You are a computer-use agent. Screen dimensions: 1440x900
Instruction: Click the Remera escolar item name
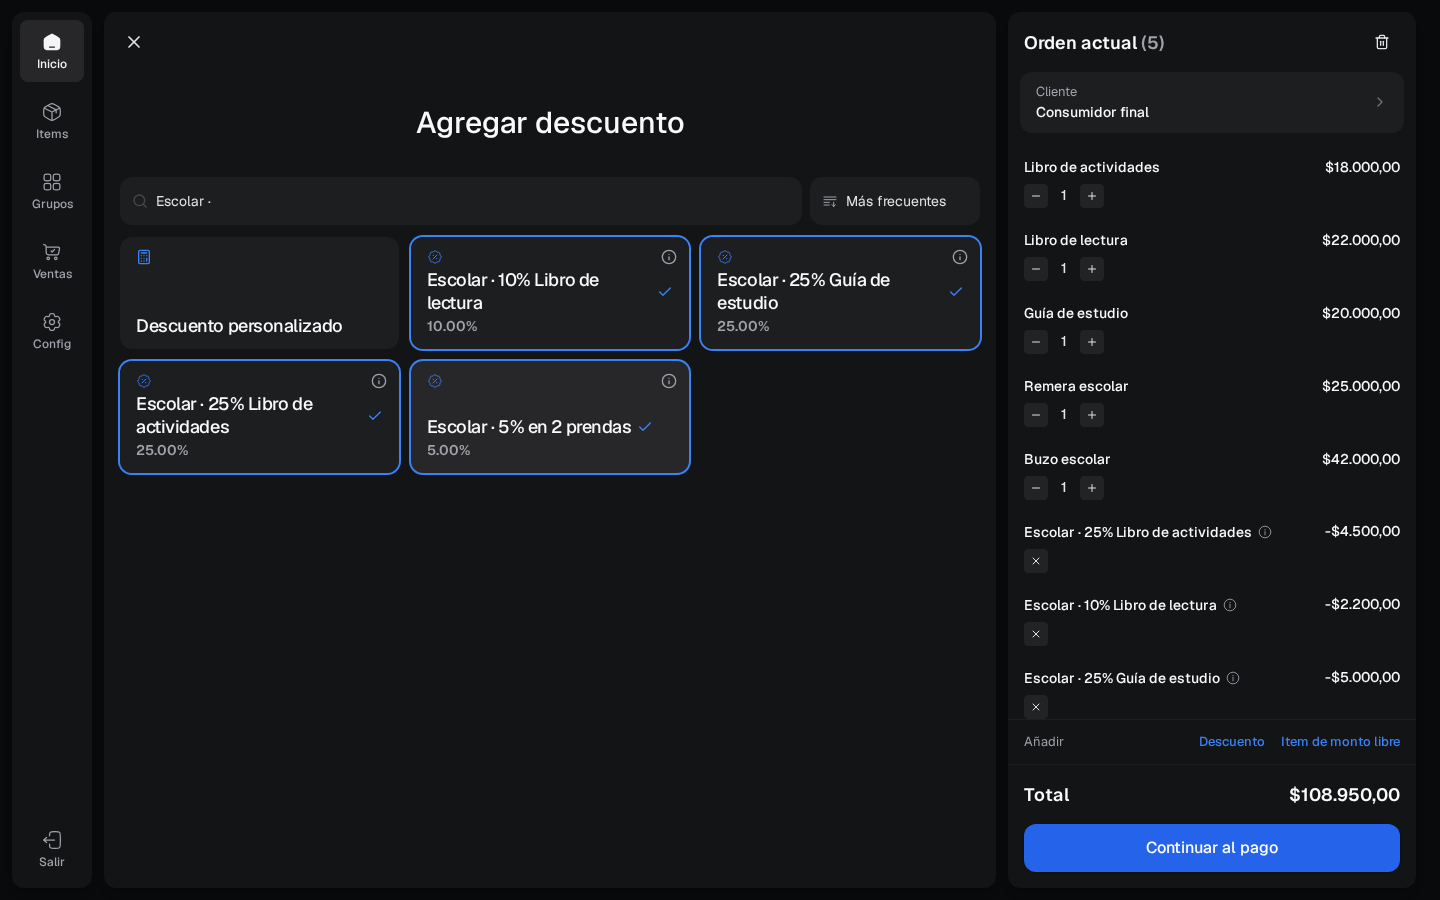coord(1076,386)
